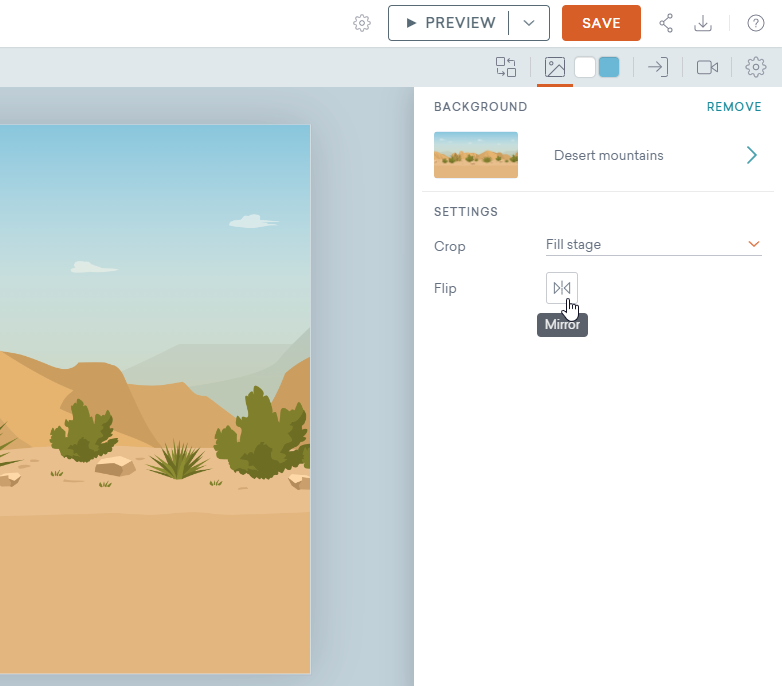
Task: Select the background image tab icon
Action: pos(555,67)
